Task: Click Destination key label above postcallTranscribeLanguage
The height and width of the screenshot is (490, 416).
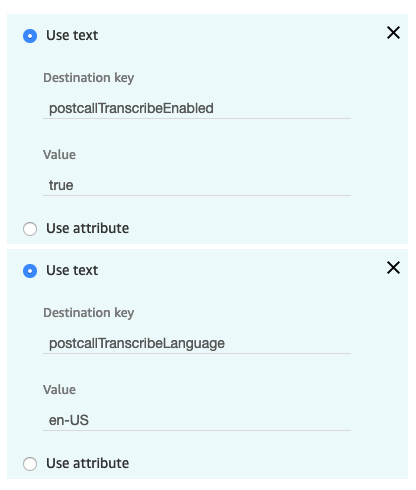Action: (89, 313)
